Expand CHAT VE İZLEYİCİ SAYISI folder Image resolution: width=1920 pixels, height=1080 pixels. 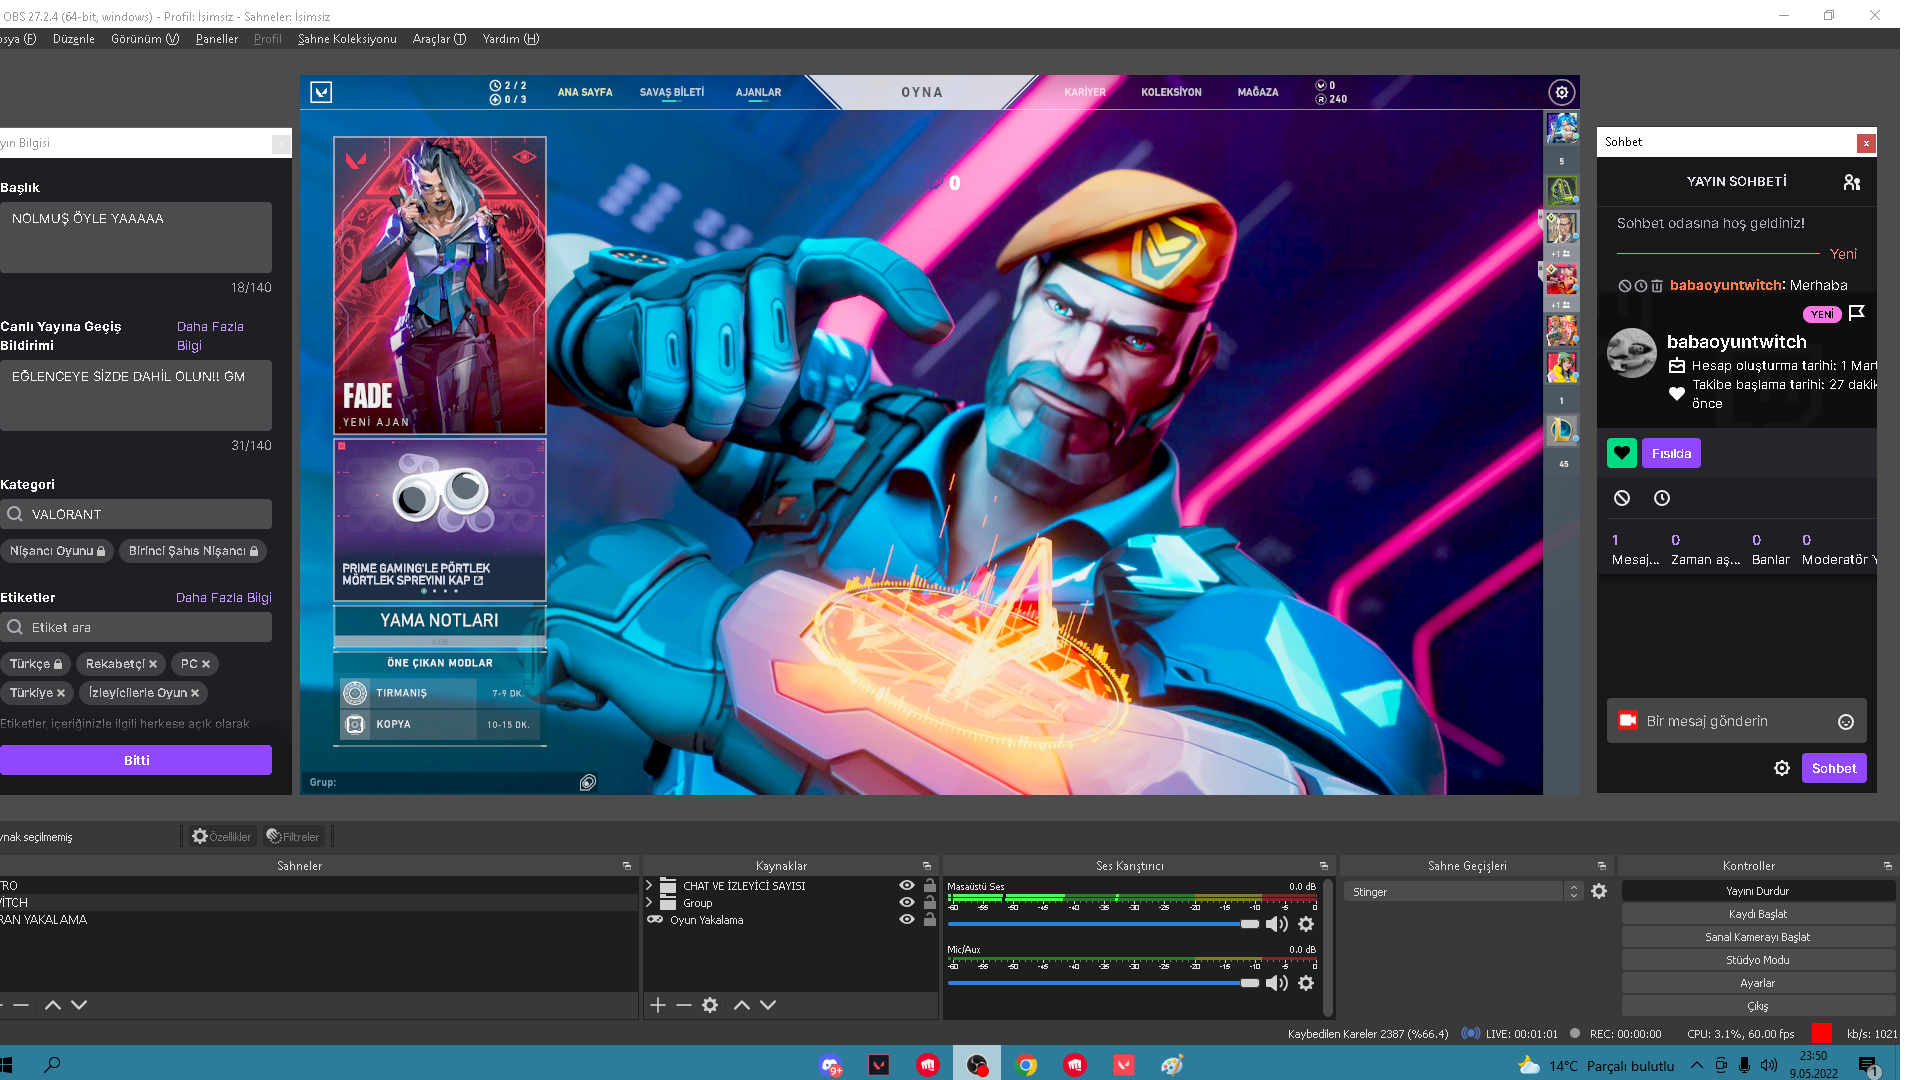click(x=649, y=886)
